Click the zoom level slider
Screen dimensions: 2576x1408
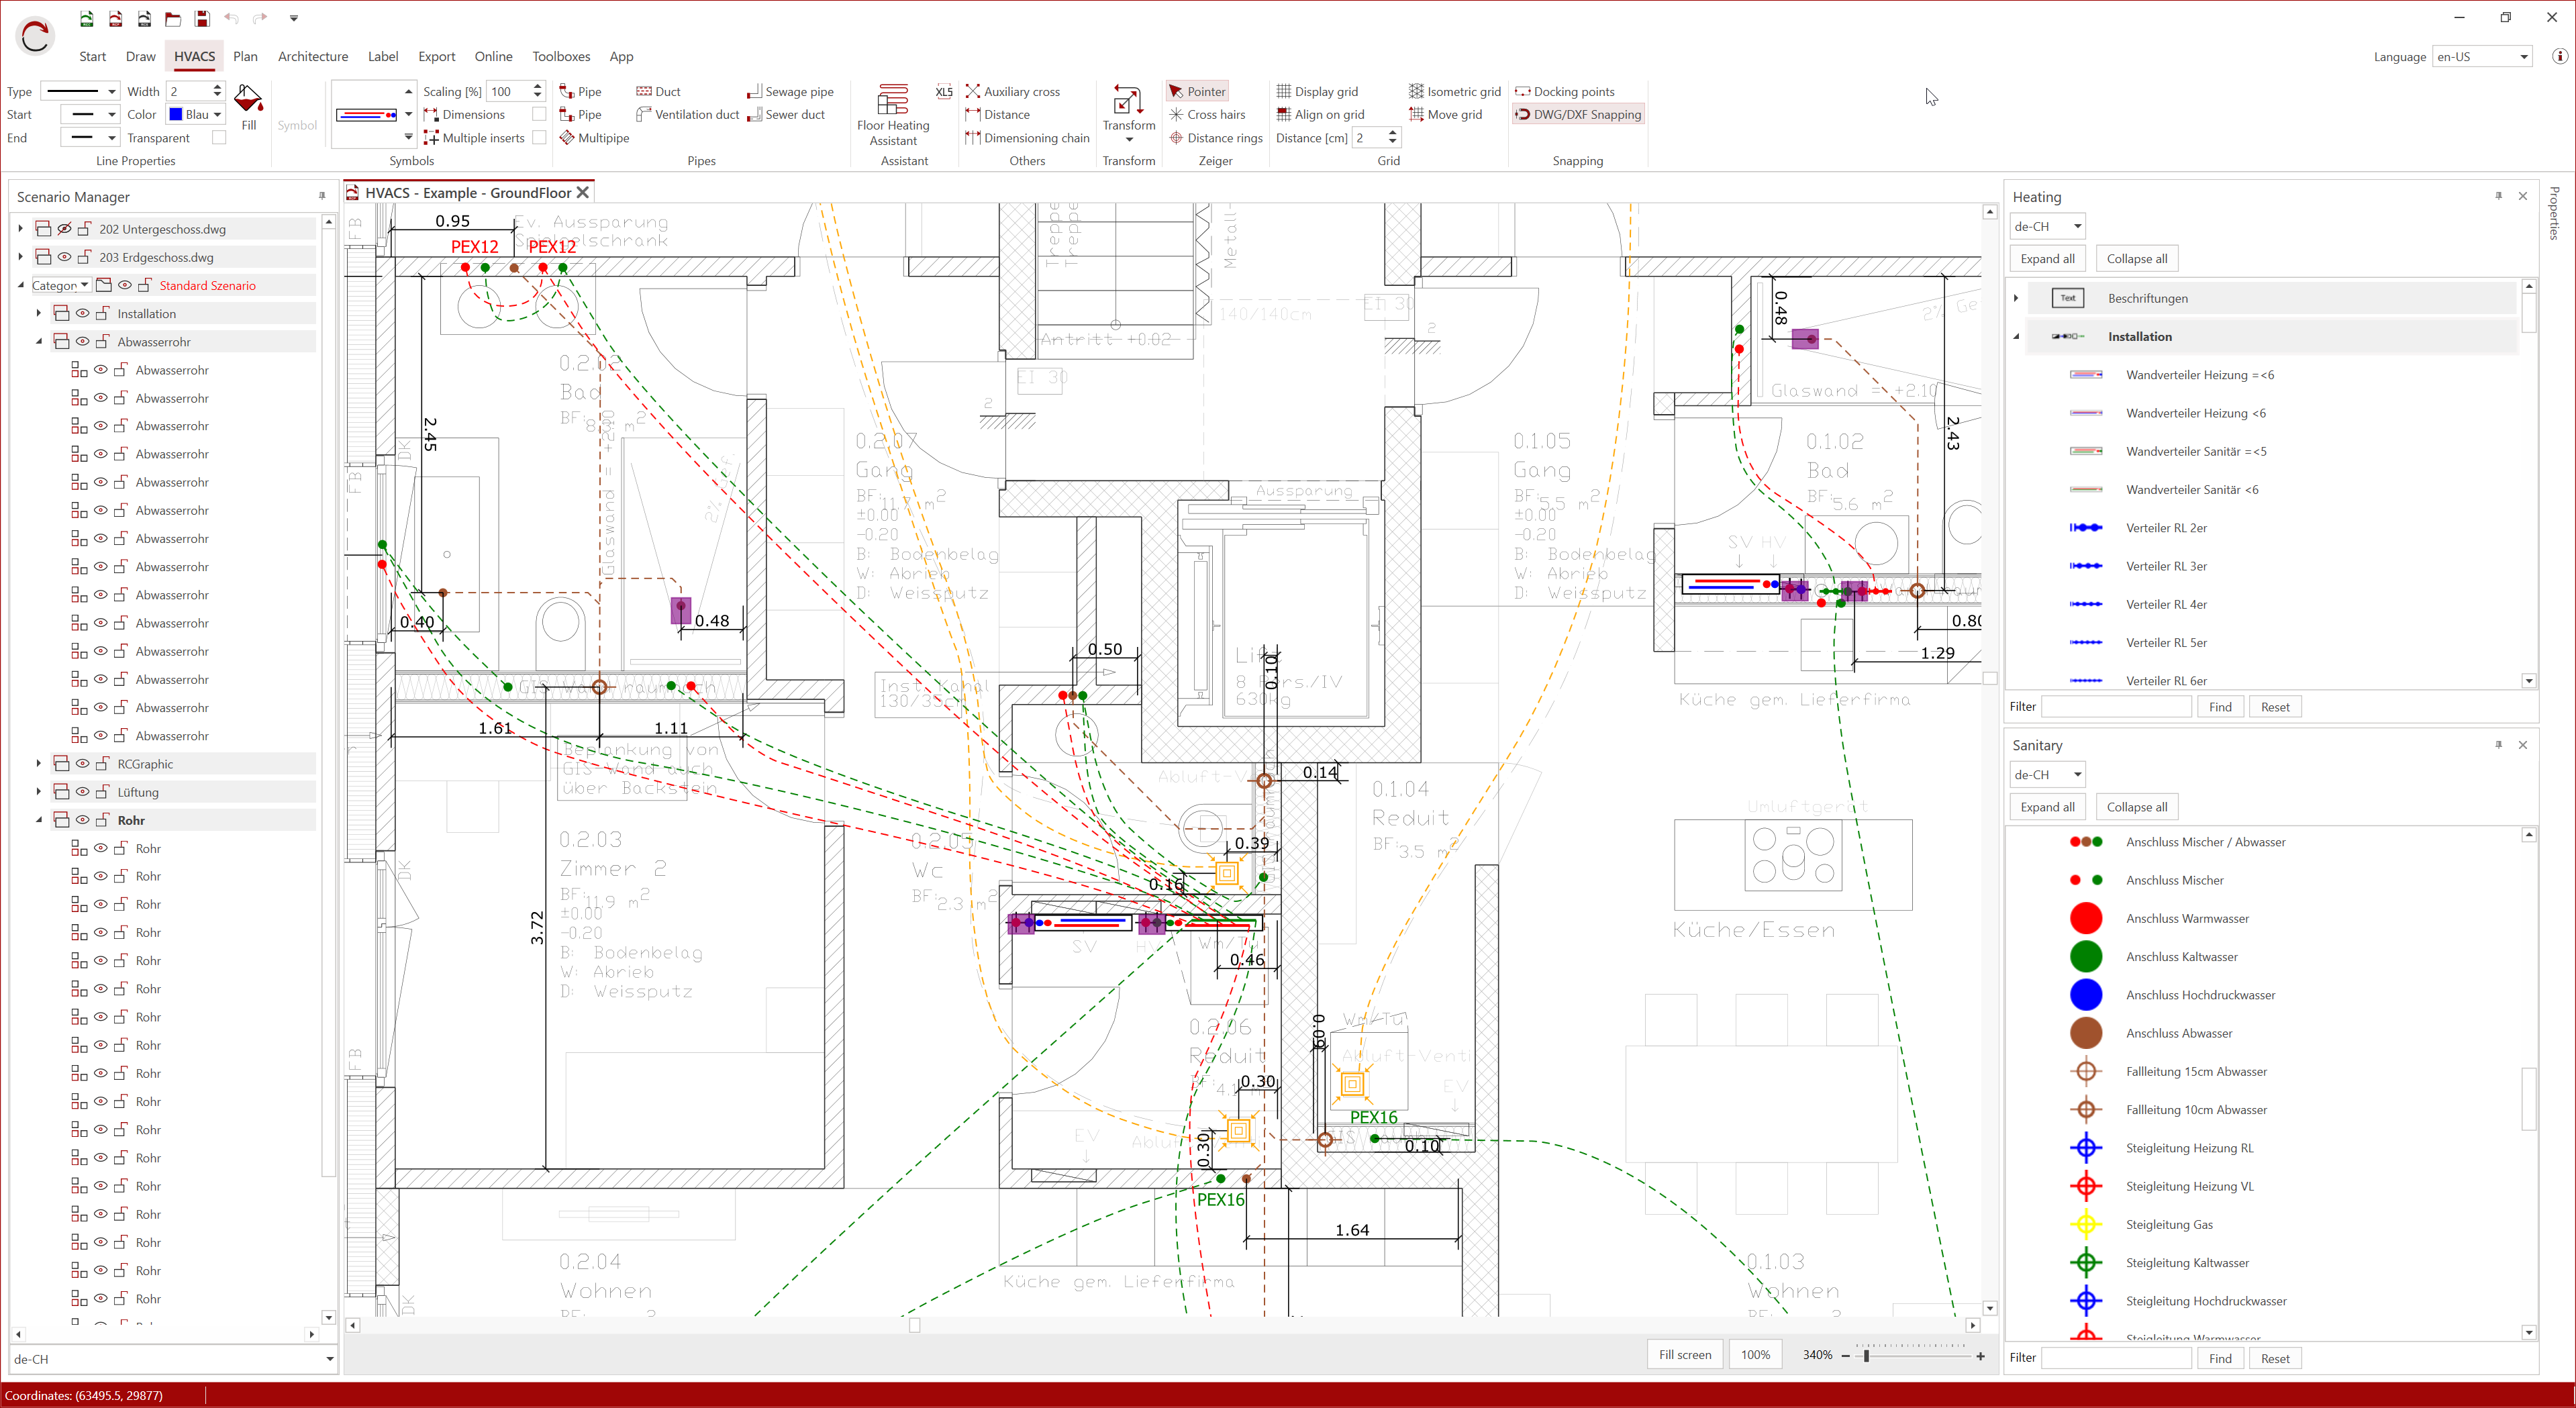coord(1866,1355)
